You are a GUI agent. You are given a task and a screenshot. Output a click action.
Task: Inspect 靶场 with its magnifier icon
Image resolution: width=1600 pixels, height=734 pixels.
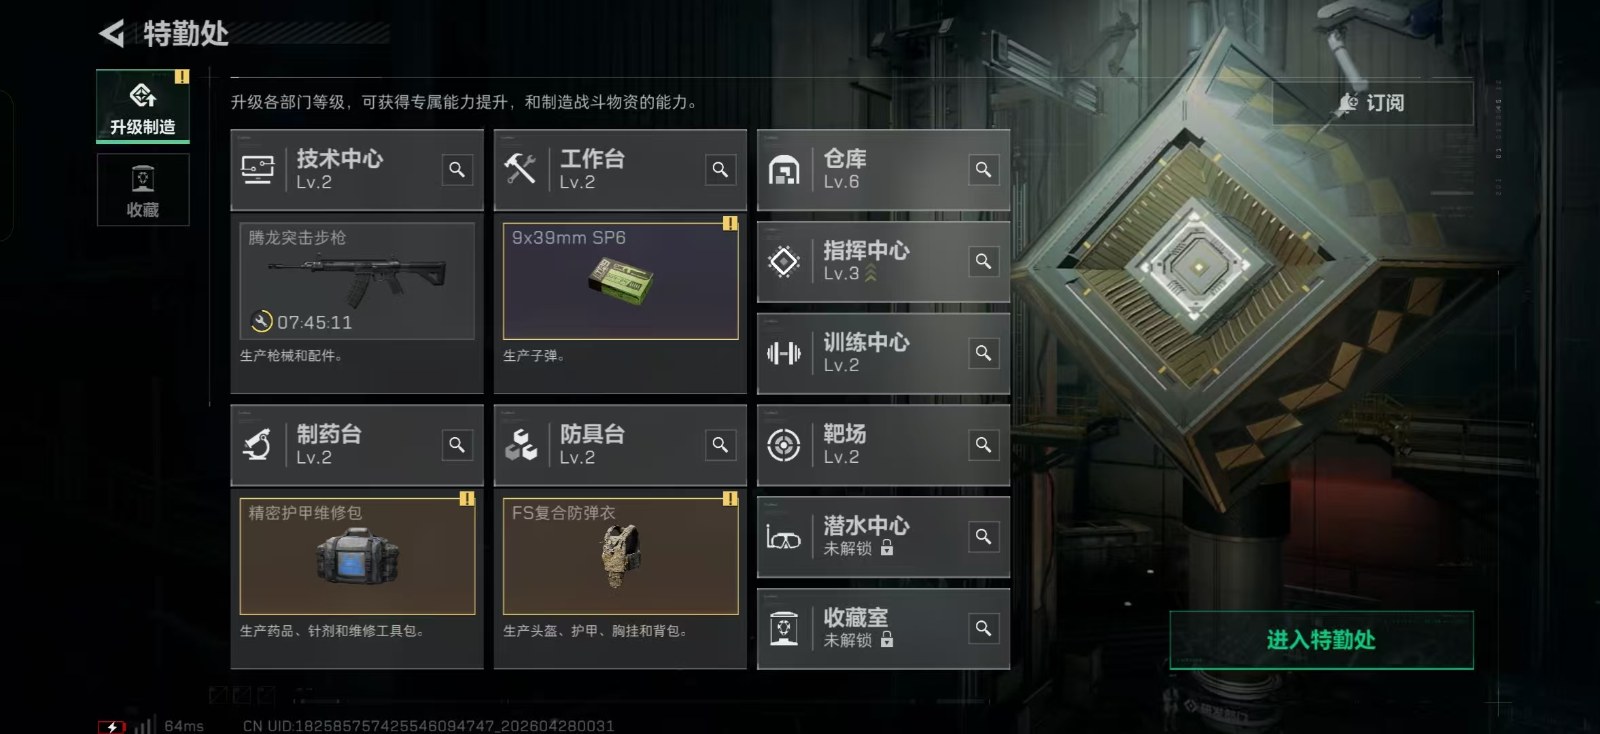pos(984,445)
